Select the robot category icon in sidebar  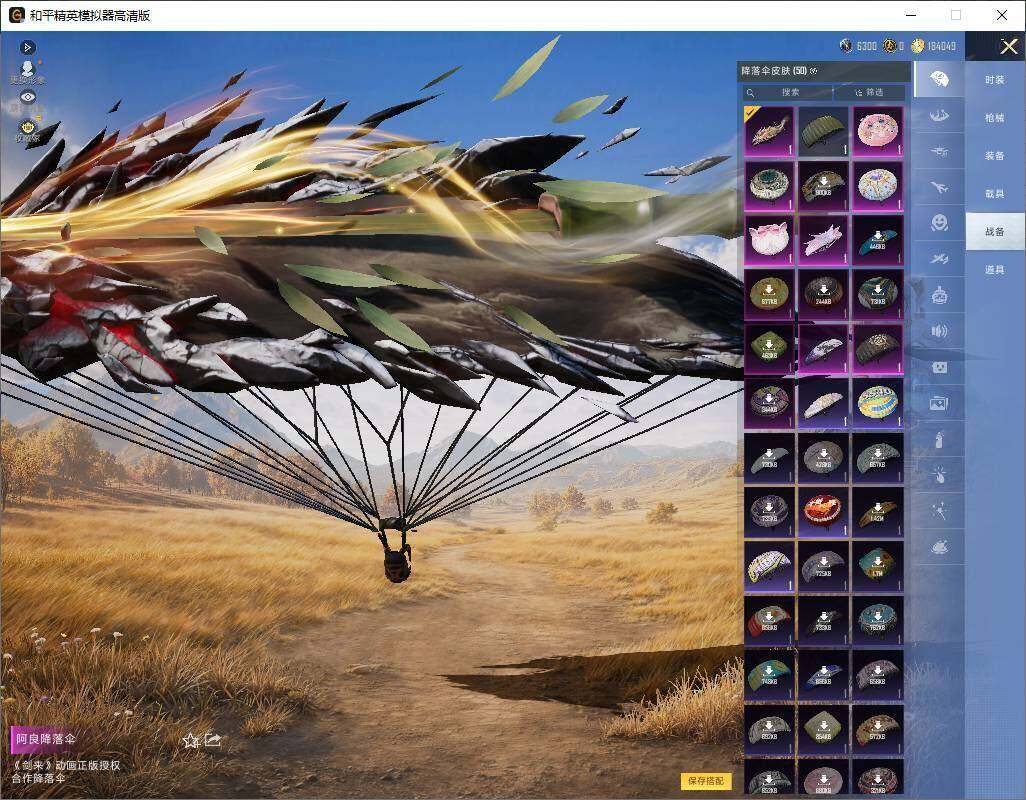click(x=939, y=295)
